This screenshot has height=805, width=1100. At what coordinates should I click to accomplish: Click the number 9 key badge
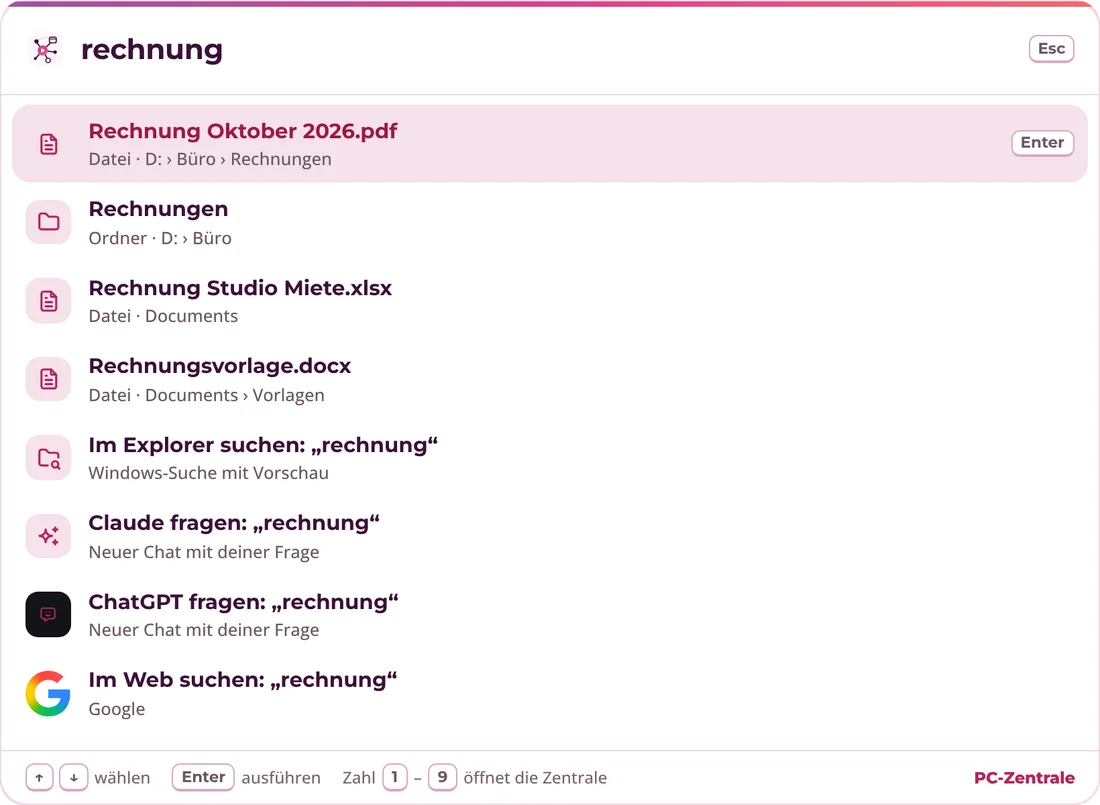(442, 777)
